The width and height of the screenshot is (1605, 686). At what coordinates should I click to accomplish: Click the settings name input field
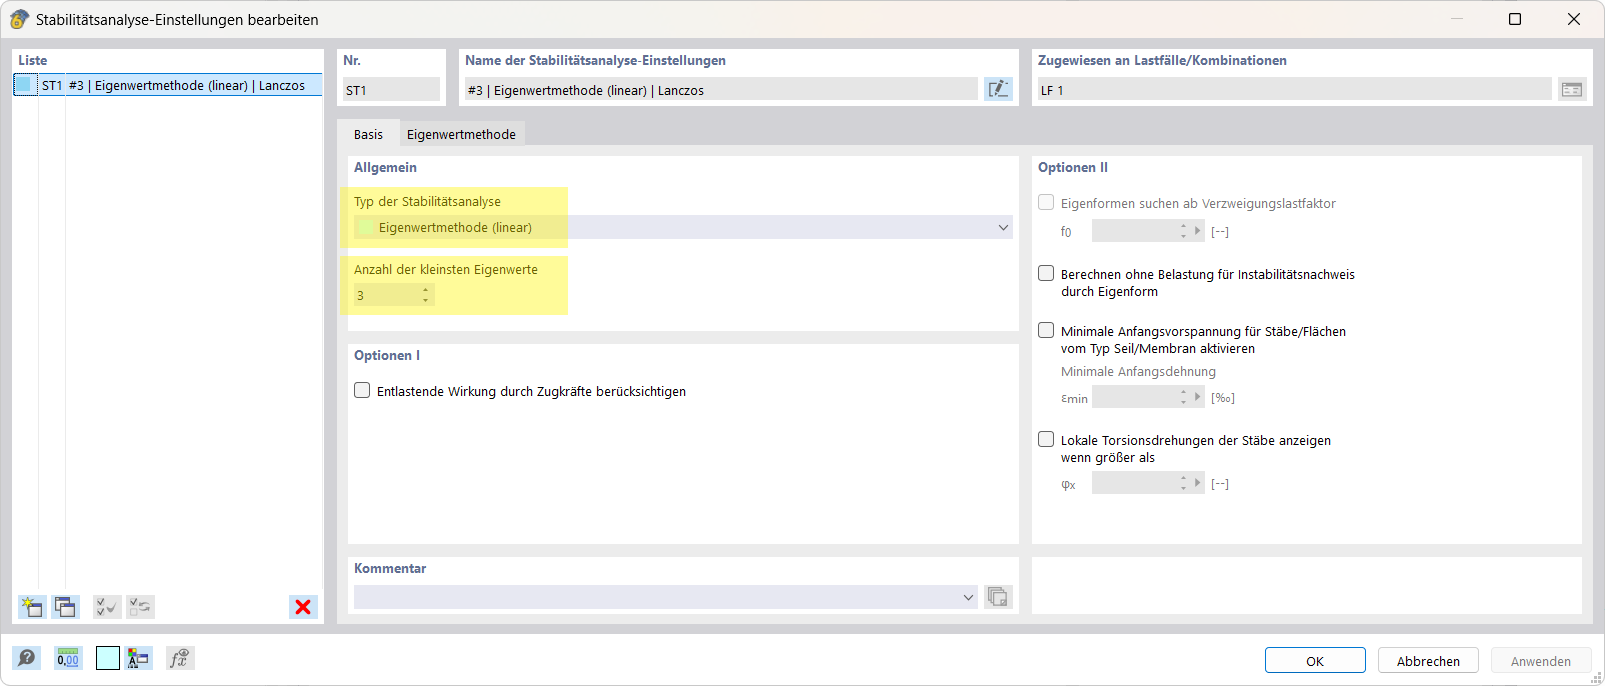point(721,90)
